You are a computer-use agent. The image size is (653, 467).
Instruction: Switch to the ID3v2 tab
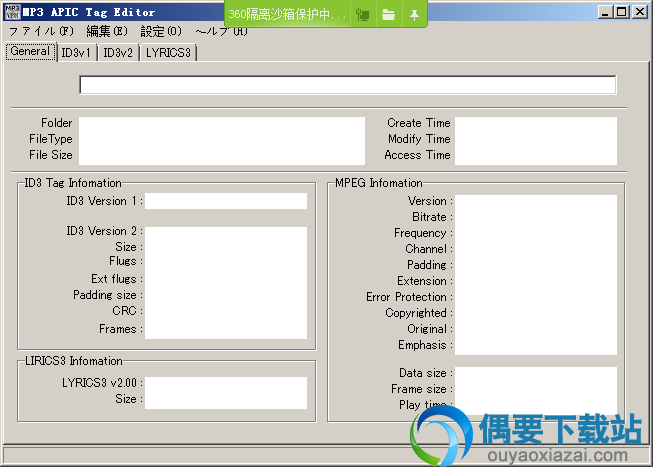(118, 53)
